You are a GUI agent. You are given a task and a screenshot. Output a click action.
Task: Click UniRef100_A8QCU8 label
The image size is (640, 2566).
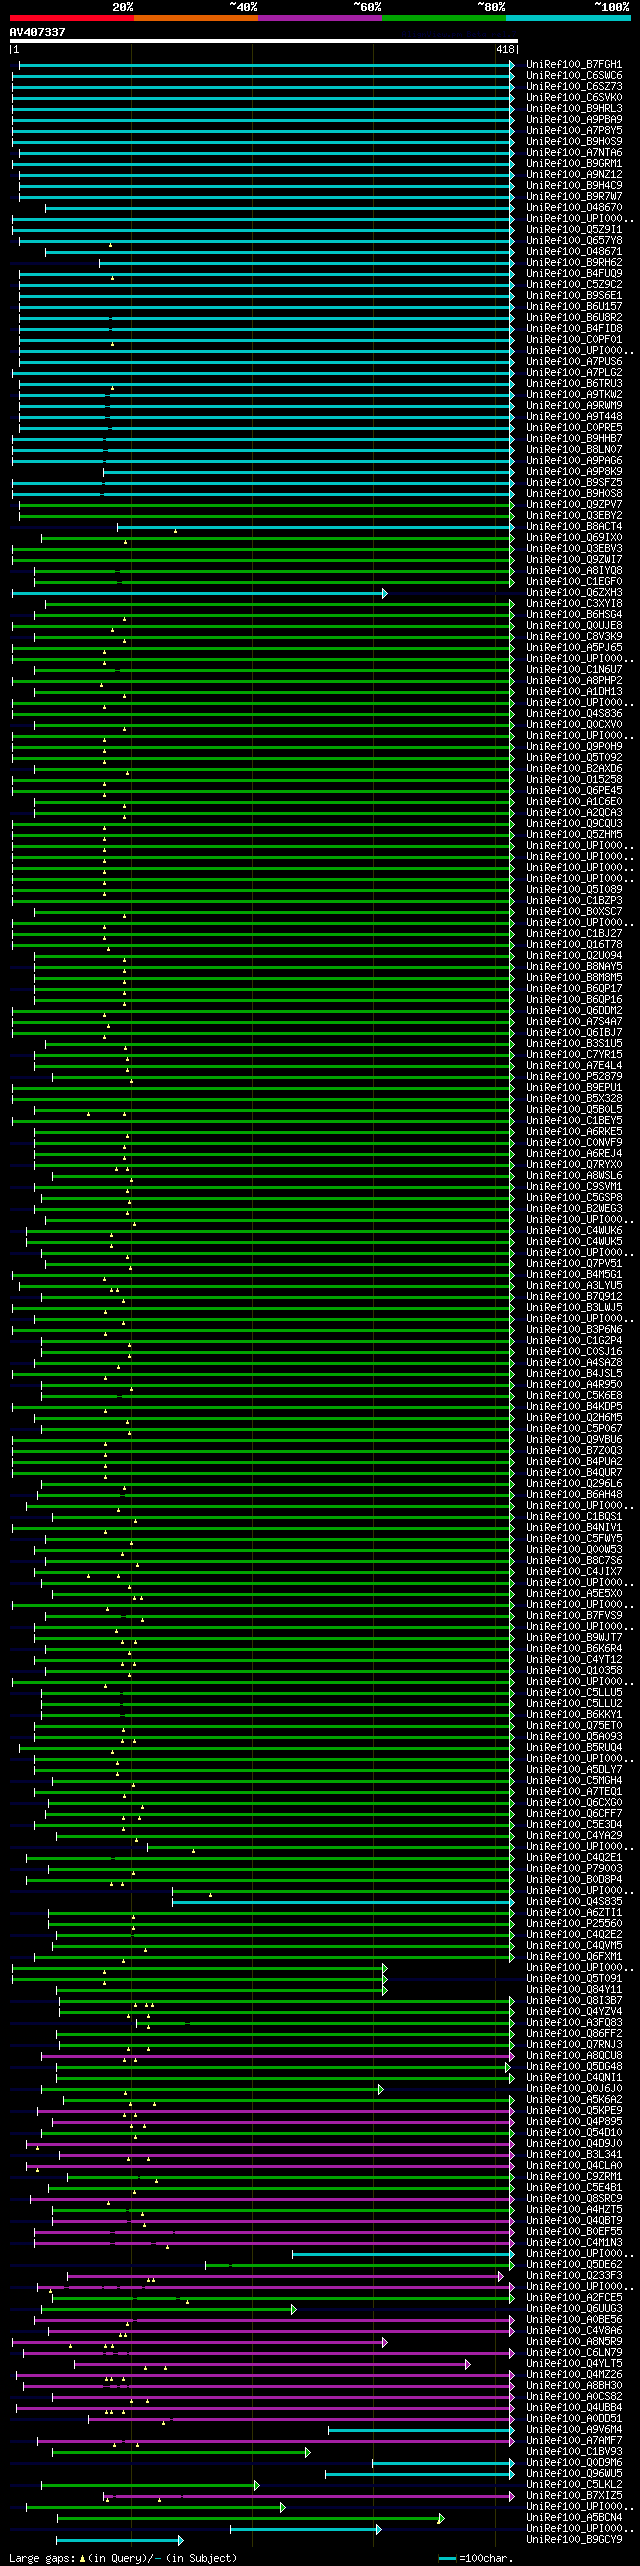point(574,2056)
